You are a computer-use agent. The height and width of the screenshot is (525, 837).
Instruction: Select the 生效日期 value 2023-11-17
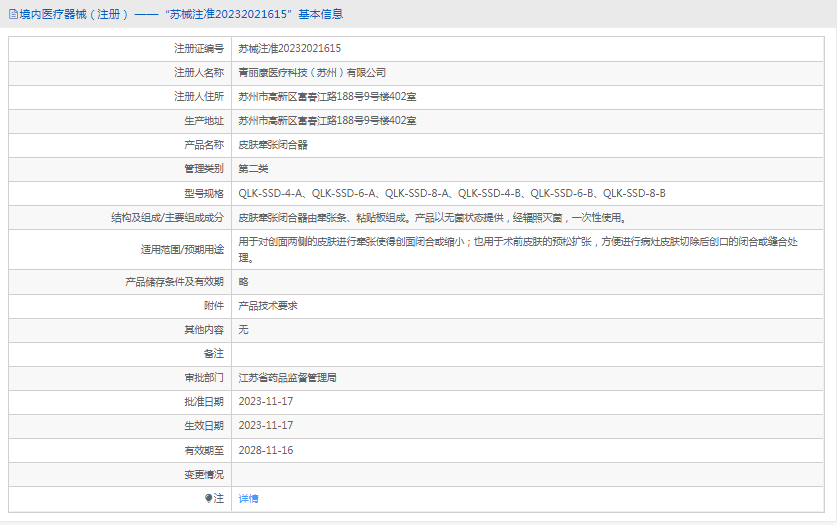tap(266, 426)
